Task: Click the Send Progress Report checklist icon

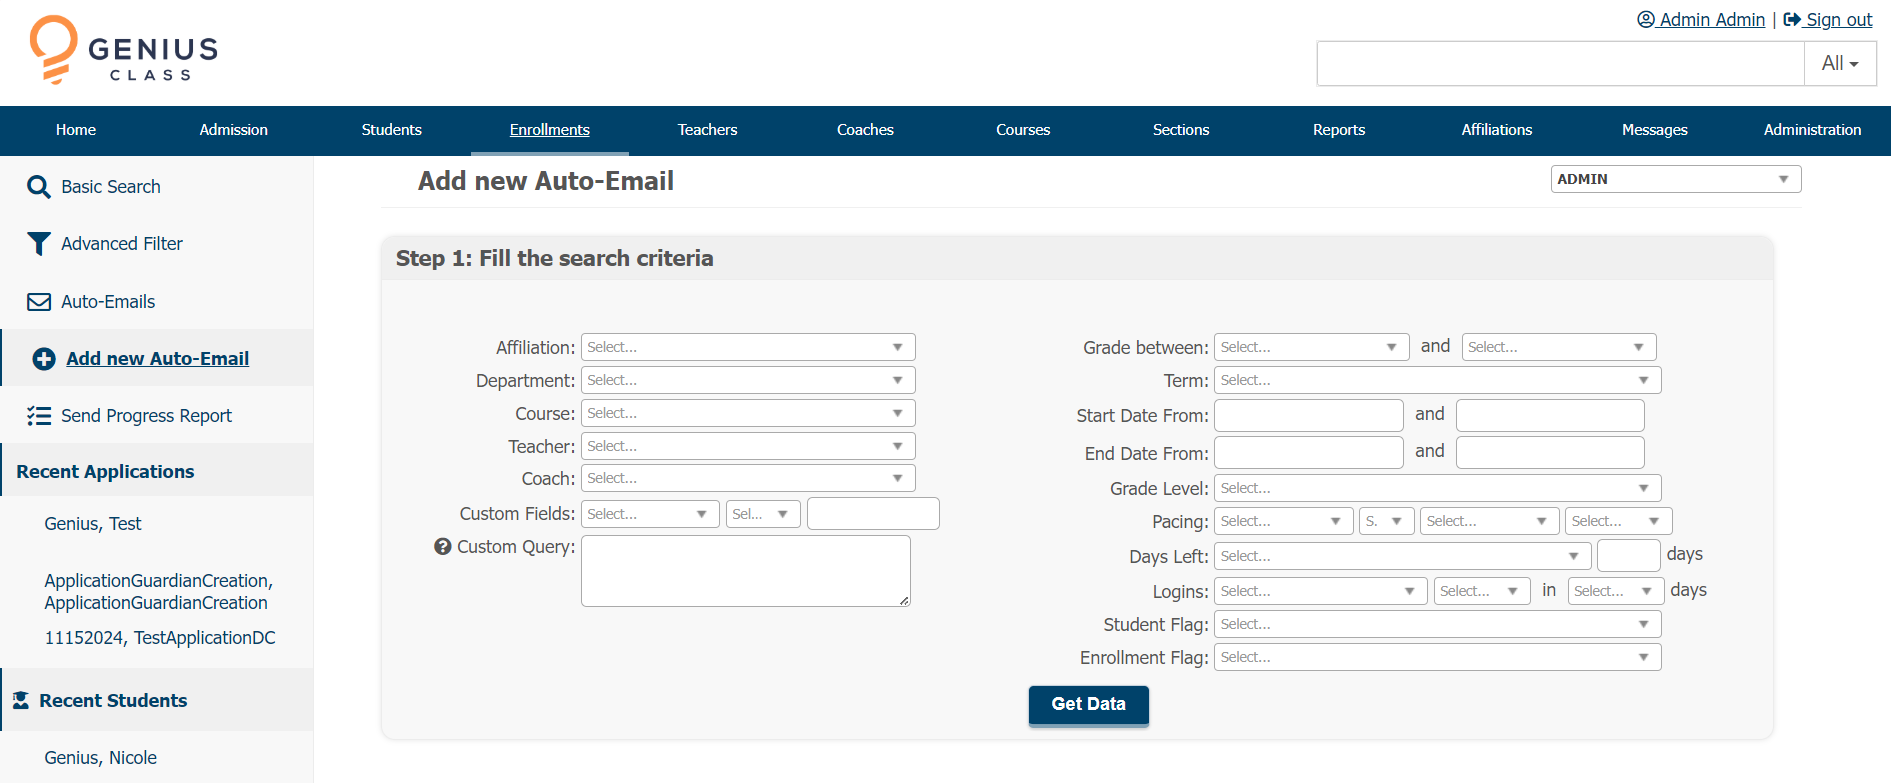Action: point(38,416)
